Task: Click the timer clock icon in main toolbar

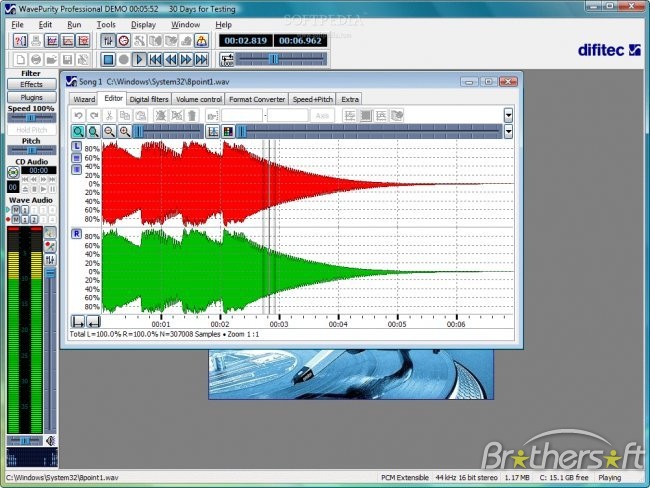Action: click(x=124, y=41)
